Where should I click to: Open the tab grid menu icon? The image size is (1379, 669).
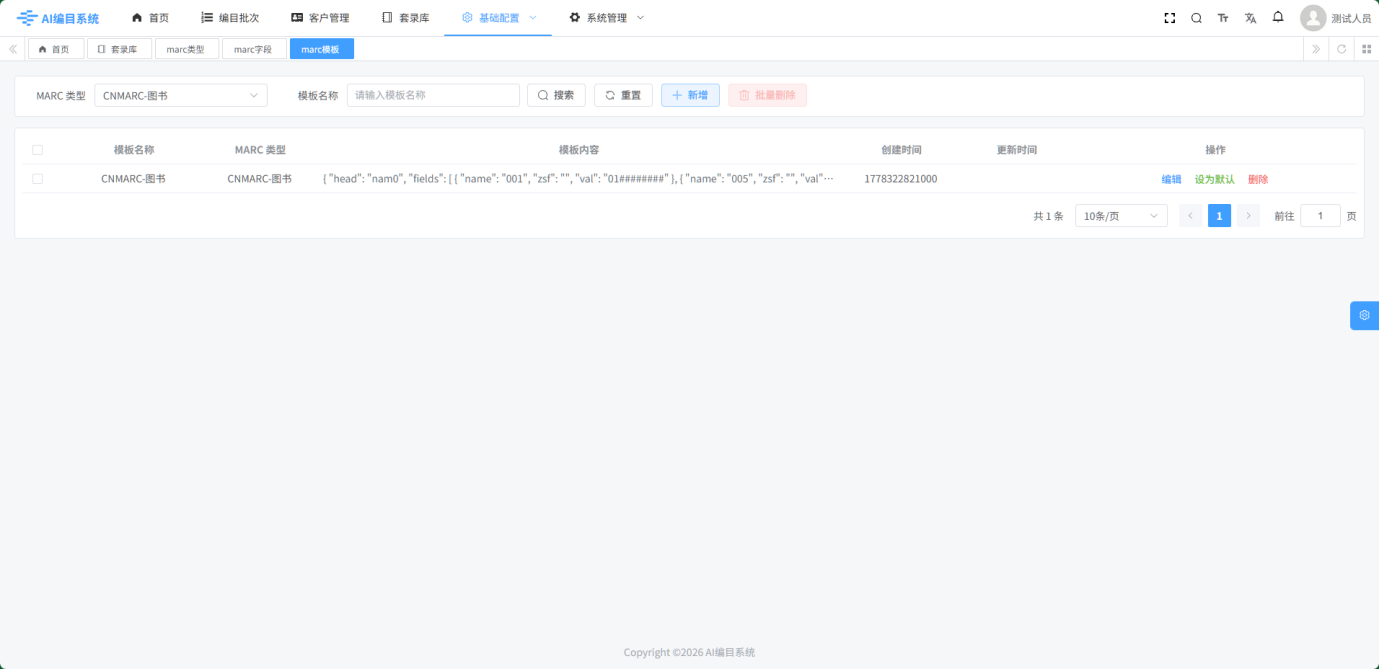(1367, 49)
